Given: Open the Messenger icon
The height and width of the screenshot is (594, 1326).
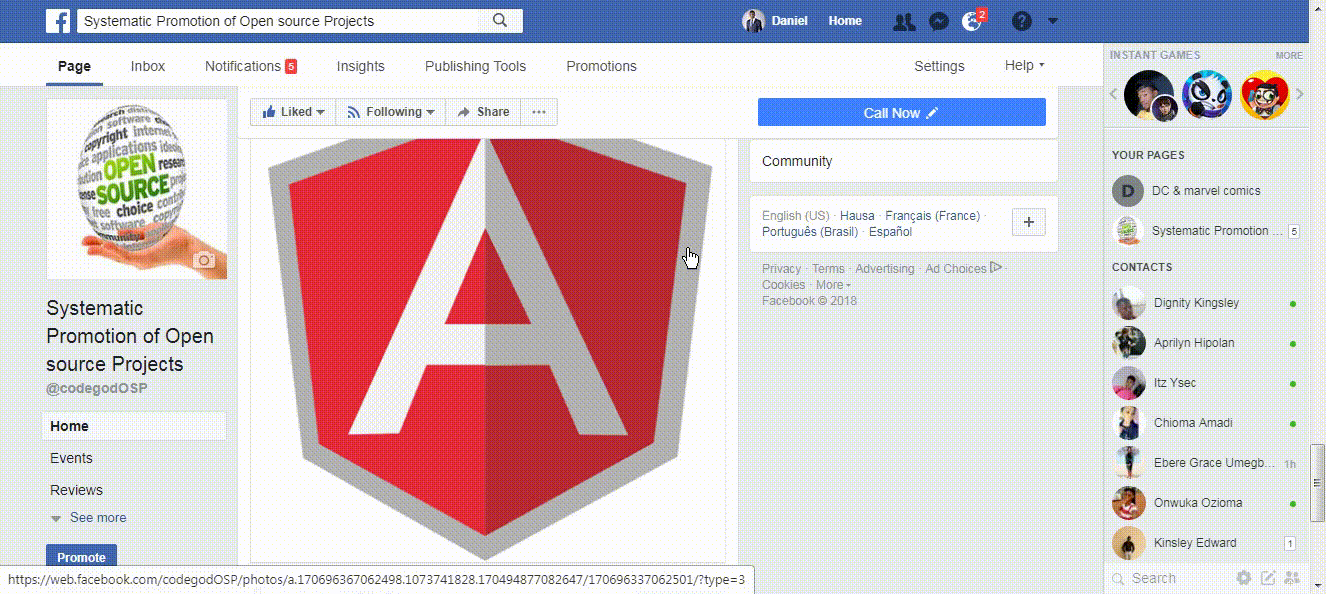Looking at the screenshot, I should pyautogui.click(x=938, y=21).
